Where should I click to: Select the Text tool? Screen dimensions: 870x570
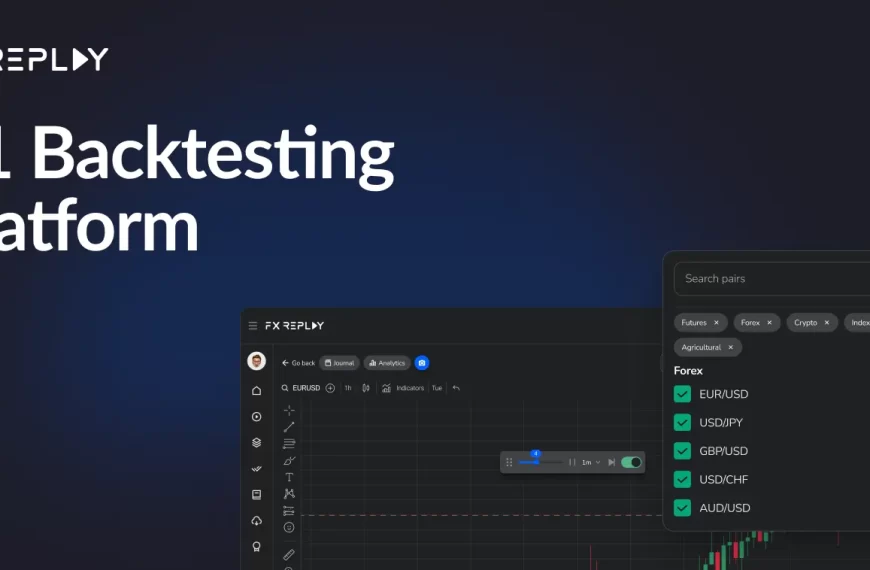[x=289, y=477]
